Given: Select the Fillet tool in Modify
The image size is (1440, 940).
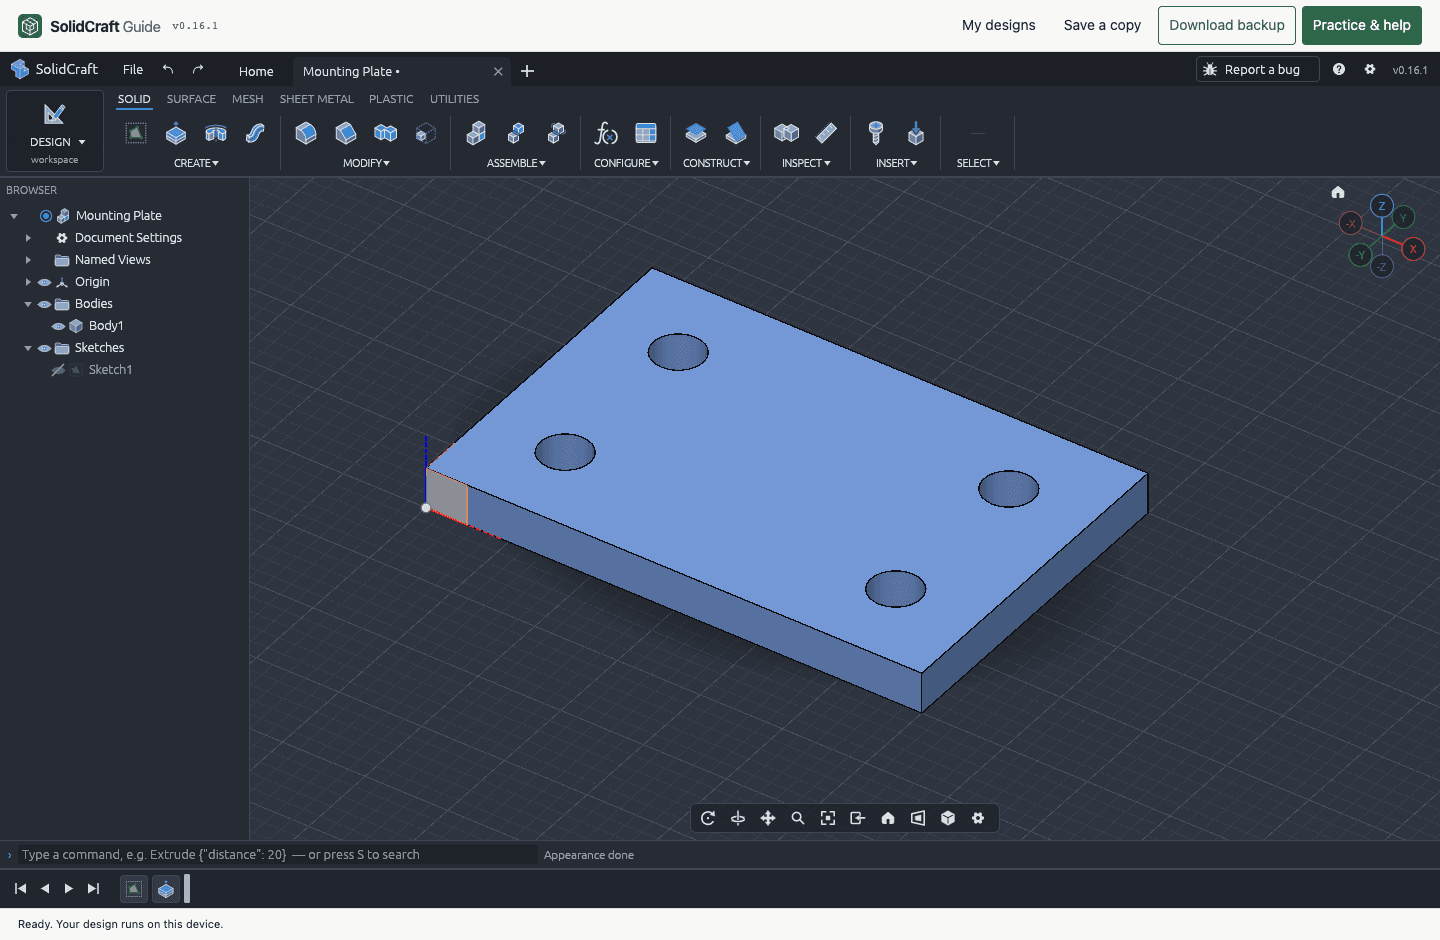Looking at the screenshot, I should 306,133.
